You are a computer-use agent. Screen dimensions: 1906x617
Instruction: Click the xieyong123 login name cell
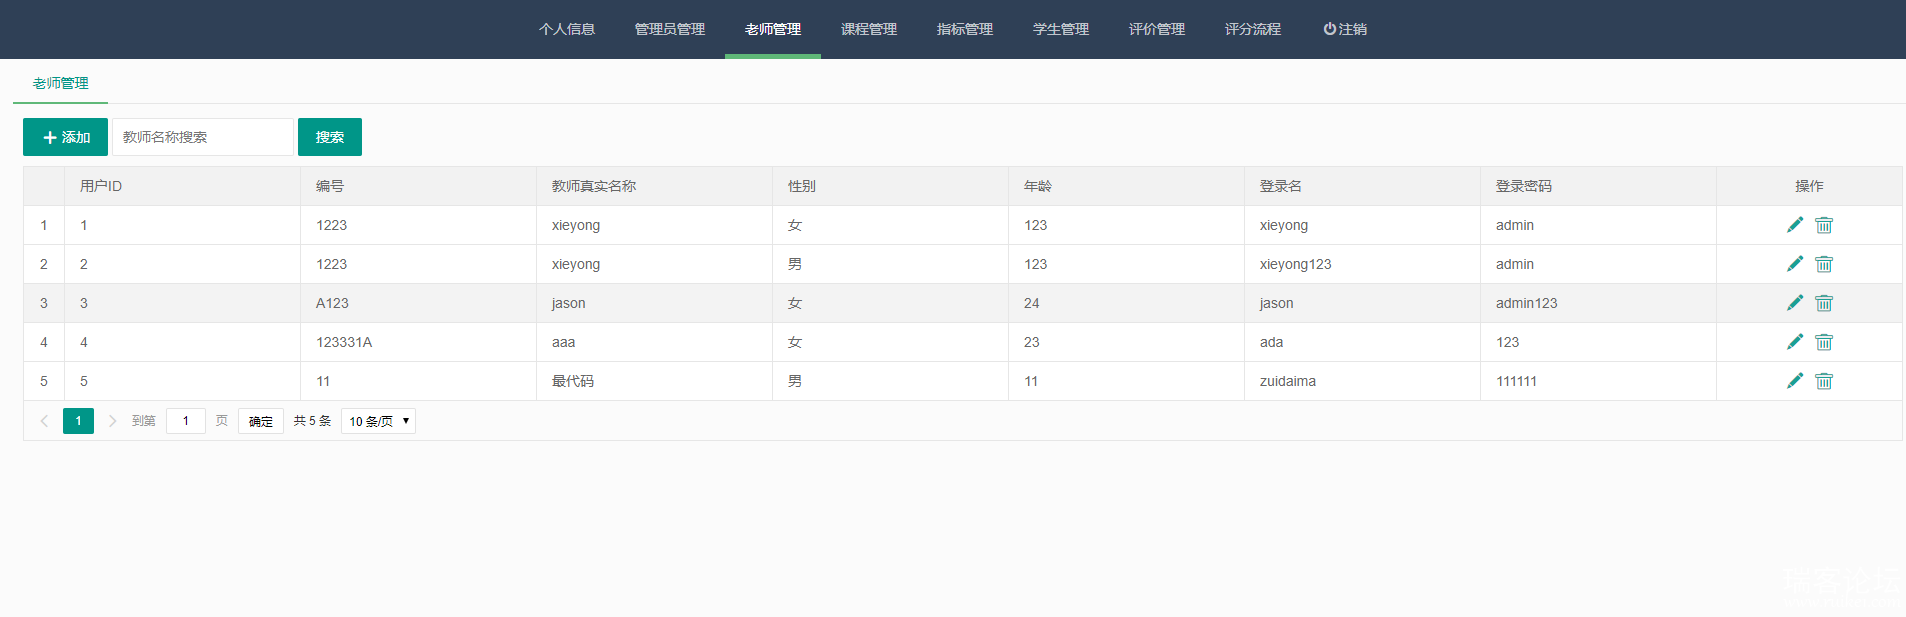pyautogui.click(x=1363, y=264)
